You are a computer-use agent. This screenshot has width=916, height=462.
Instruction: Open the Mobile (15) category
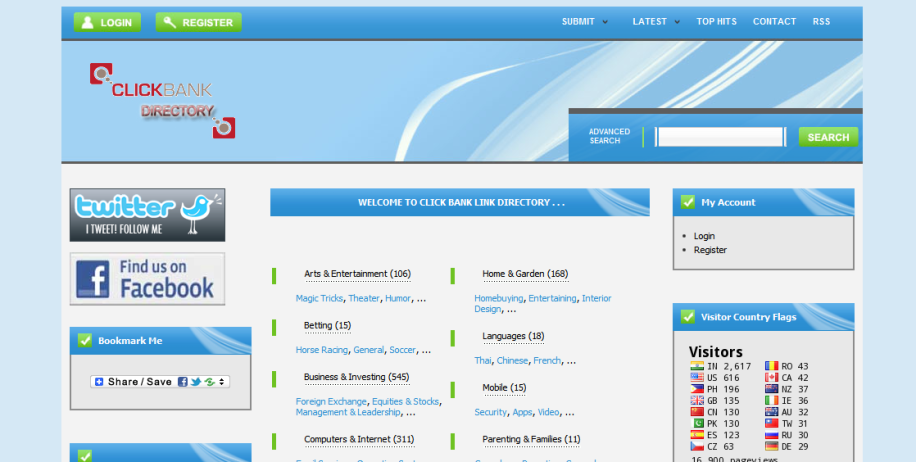(504, 388)
